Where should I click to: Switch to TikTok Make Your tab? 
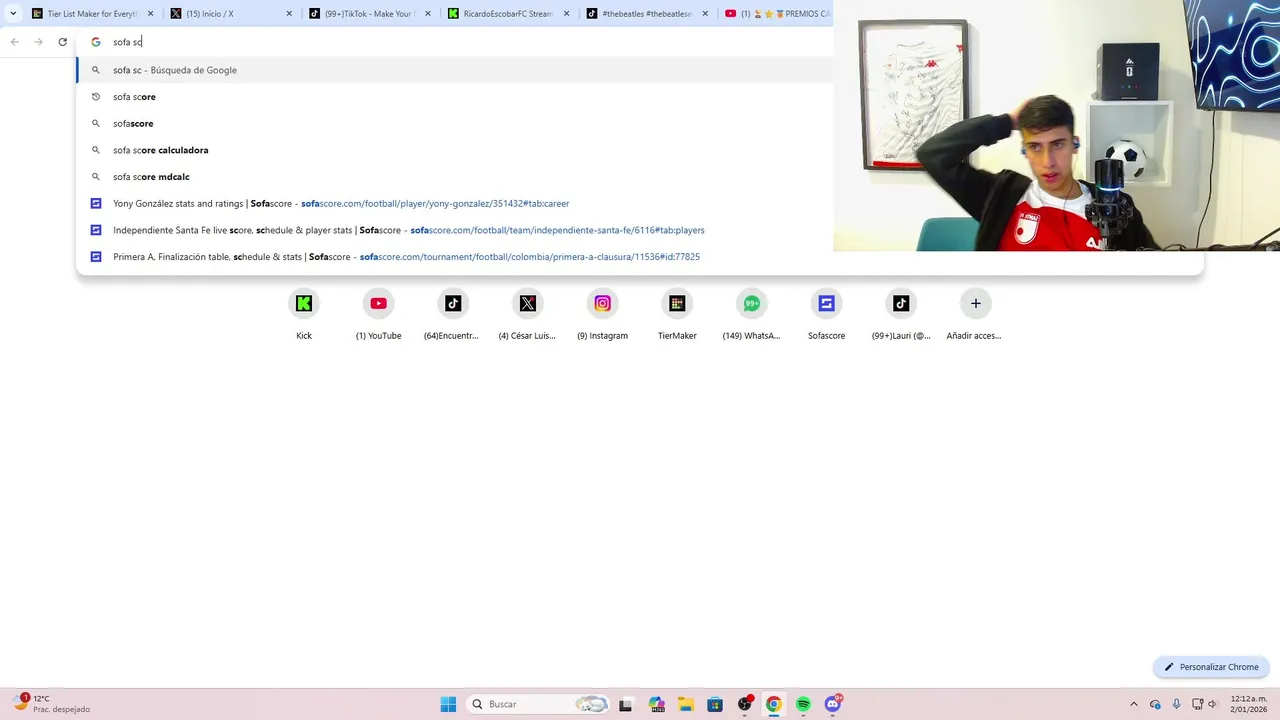click(368, 14)
